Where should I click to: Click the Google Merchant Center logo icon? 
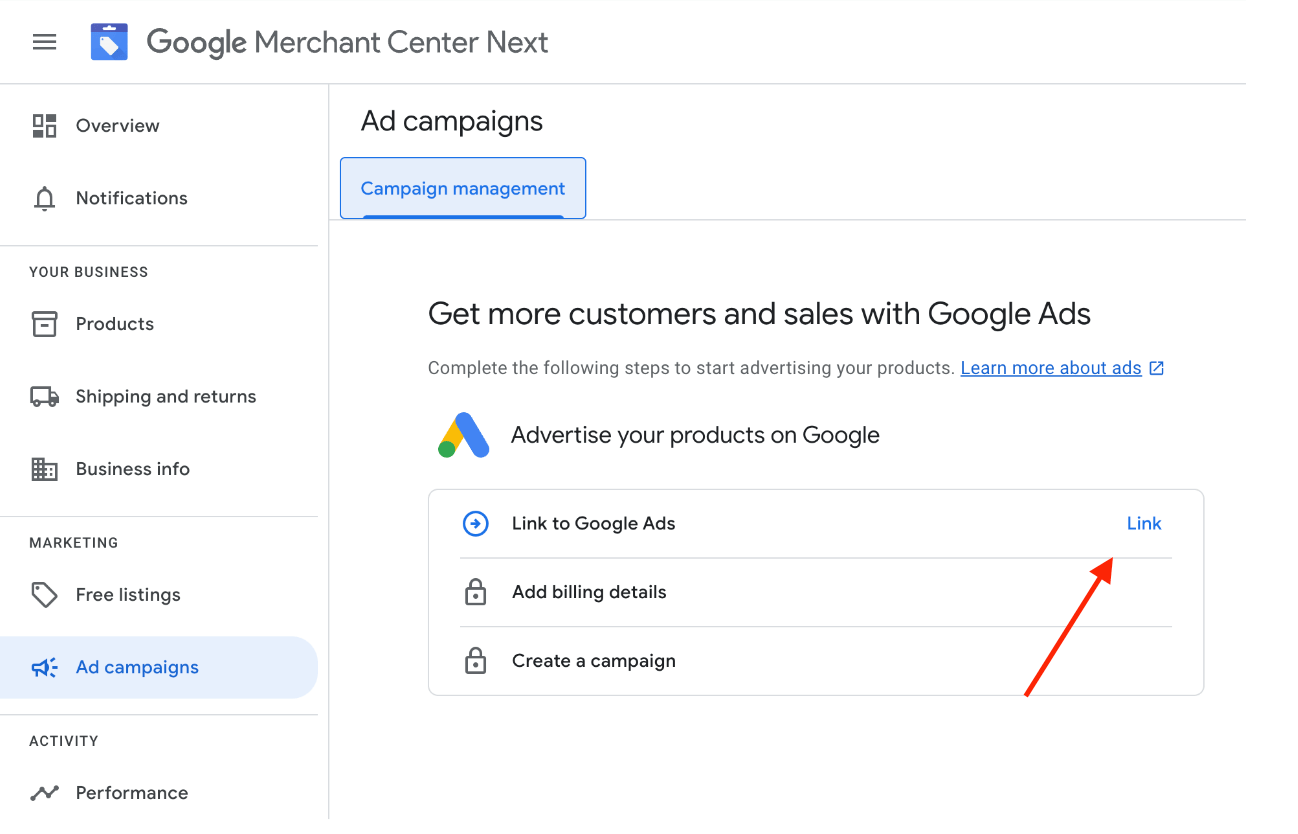pyautogui.click(x=109, y=42)
